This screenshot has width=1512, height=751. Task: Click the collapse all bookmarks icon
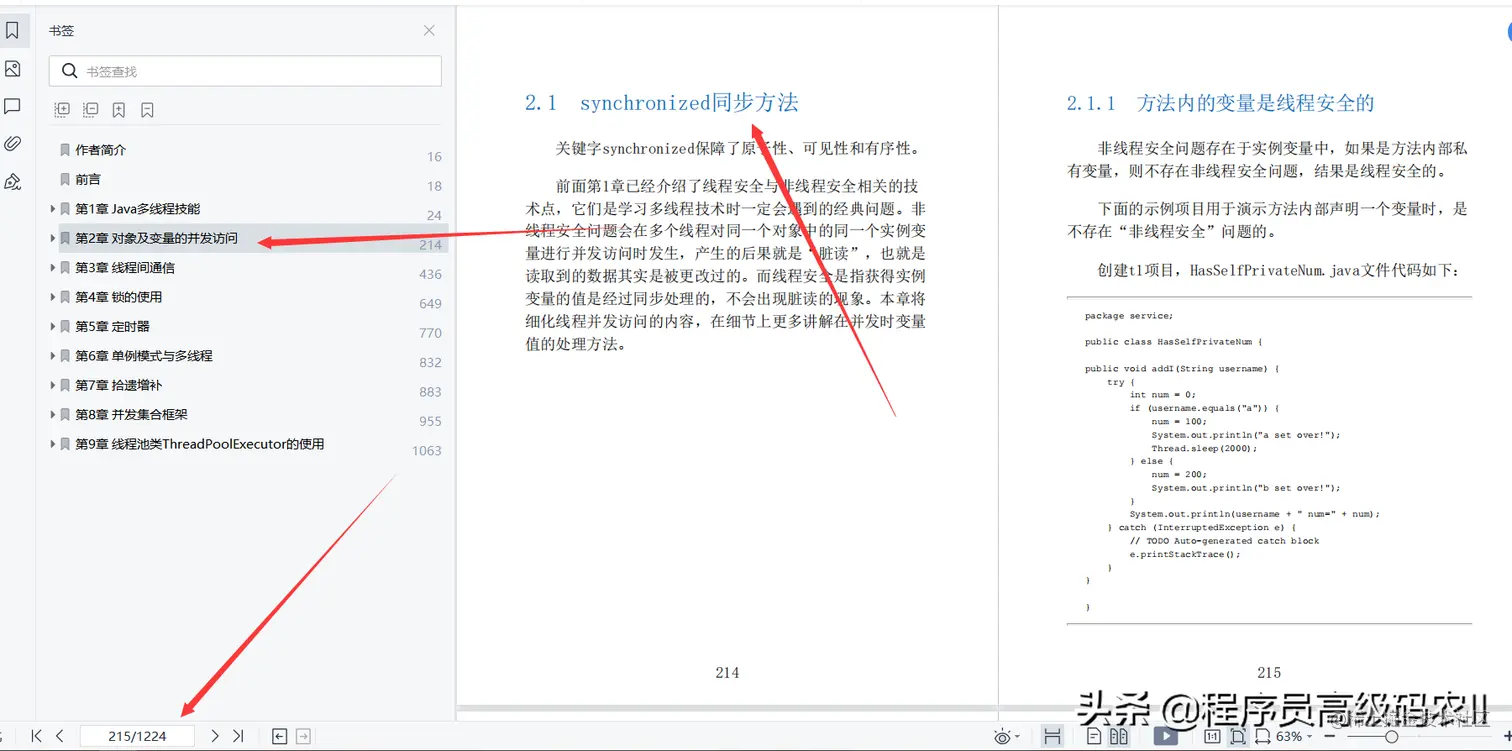tap(90, 109)
